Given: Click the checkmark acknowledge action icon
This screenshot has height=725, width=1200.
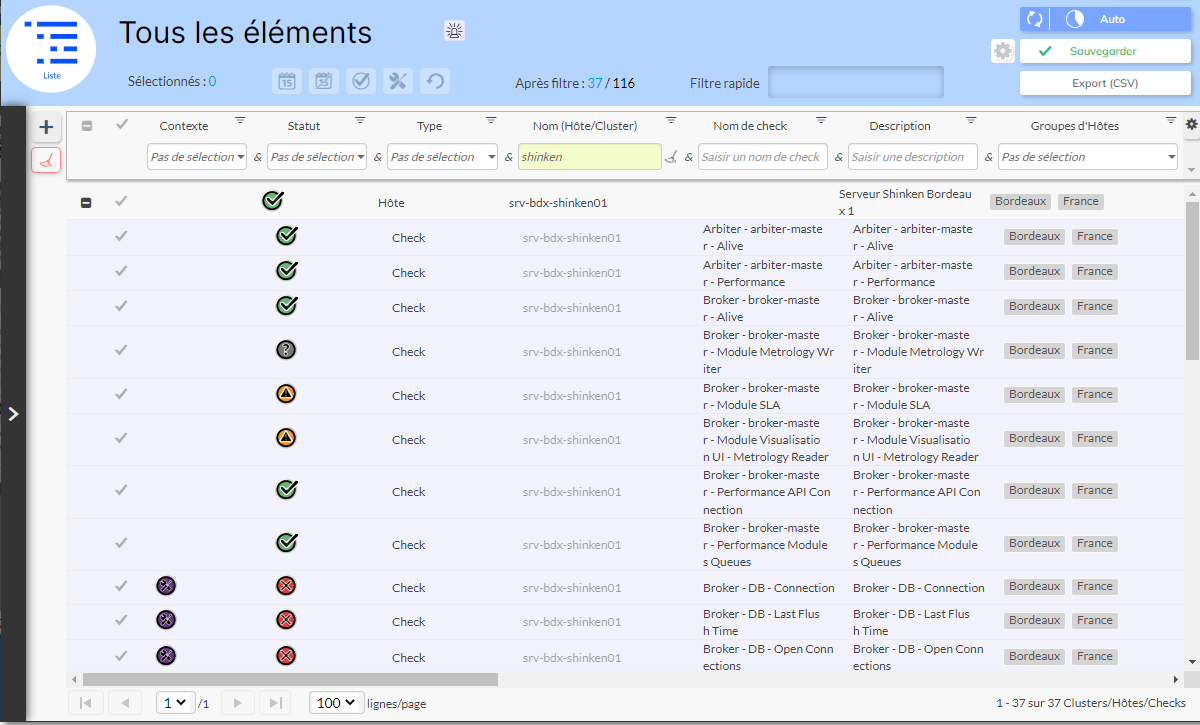Looking at the screenshot, I should (361, 82).
